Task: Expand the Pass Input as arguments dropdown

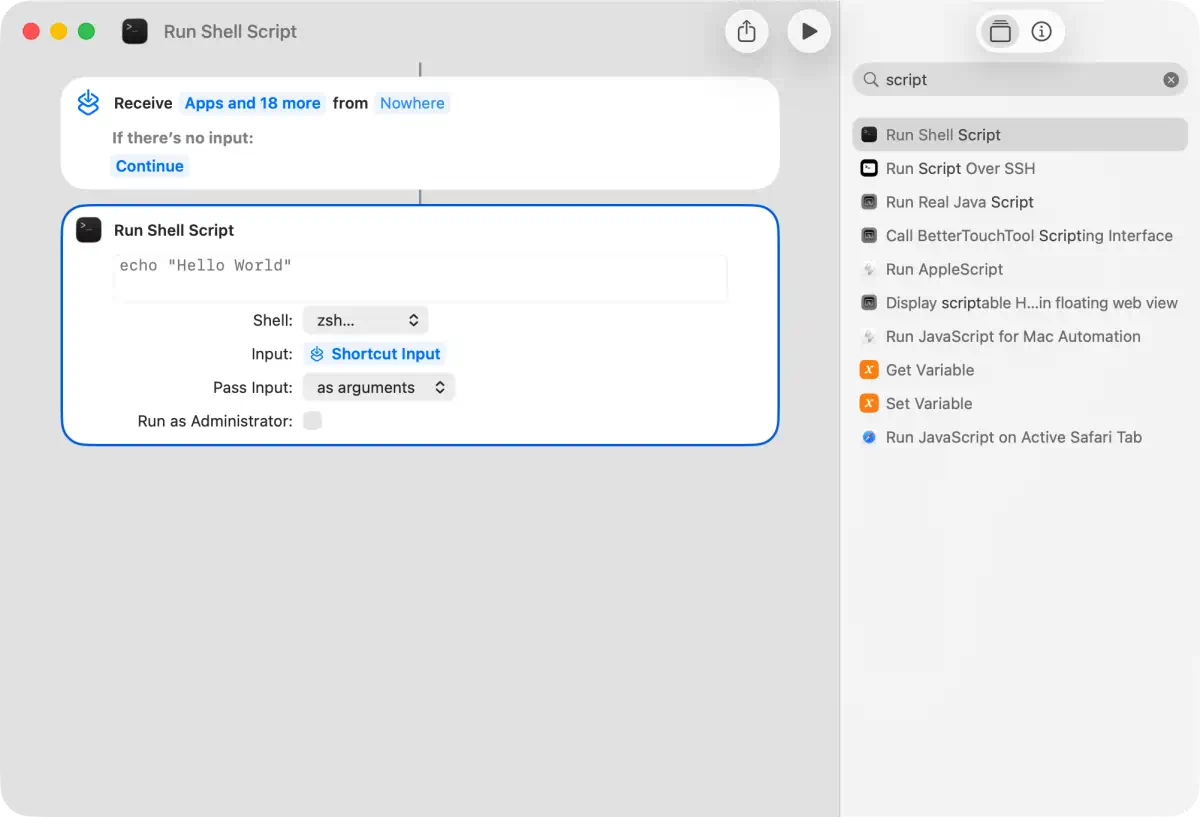Action: tap(379, 388)
